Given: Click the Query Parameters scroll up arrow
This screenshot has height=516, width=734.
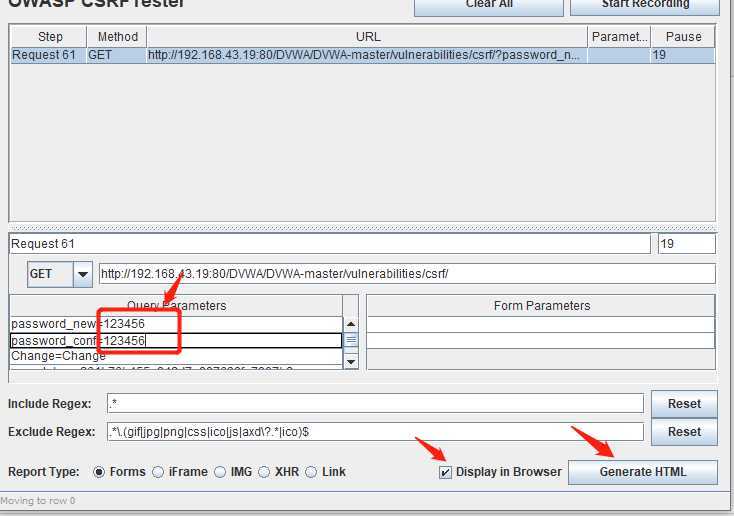Looking at the screenshot, I should tap(351, 324).
